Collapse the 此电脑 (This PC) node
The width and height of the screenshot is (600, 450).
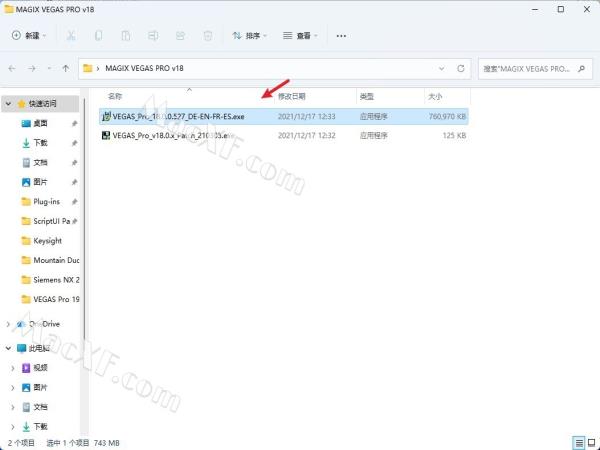pyautogui.click(x=8, y=348)
